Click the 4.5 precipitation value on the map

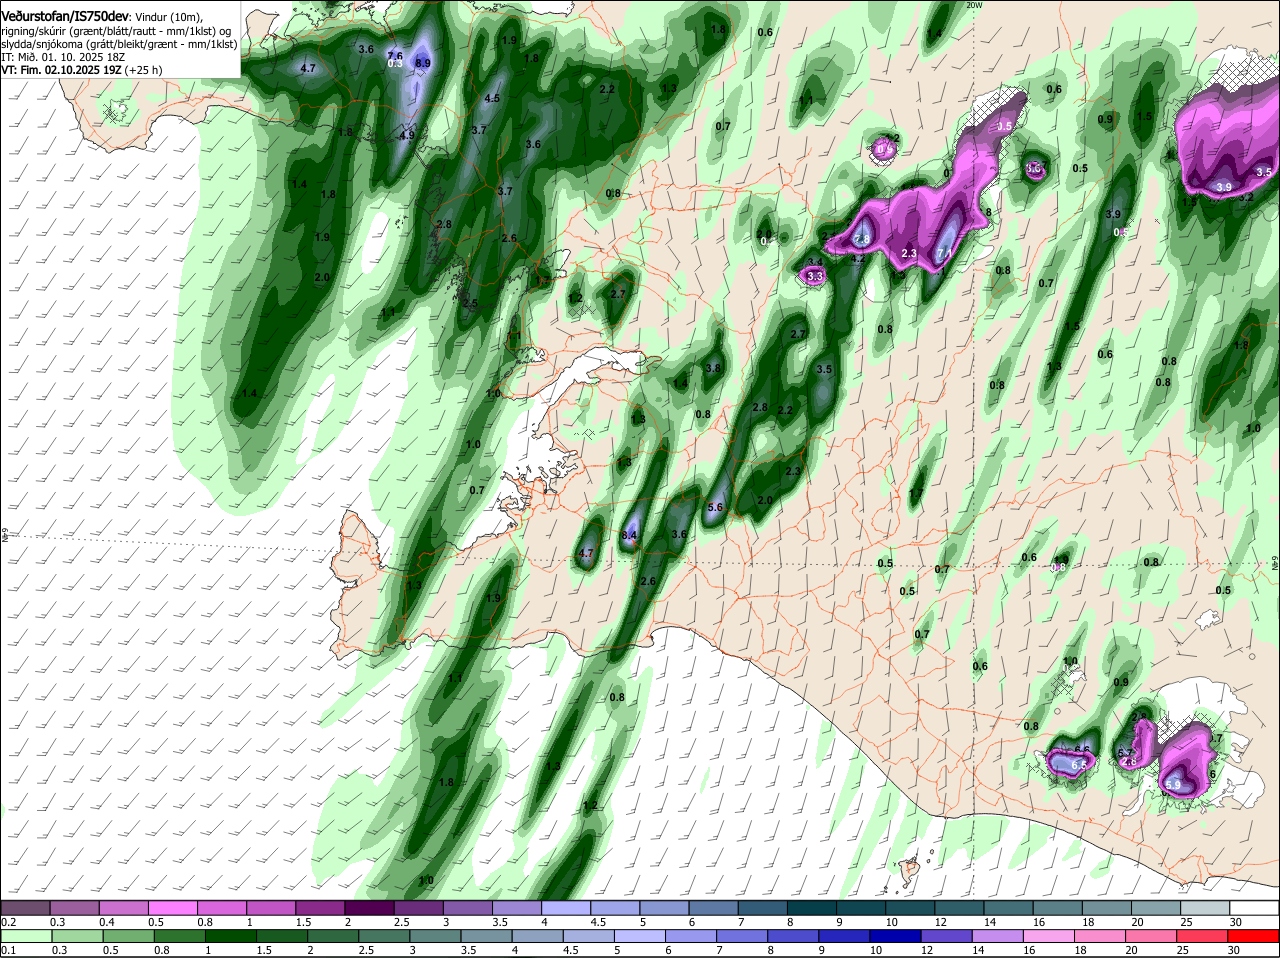point(492,99)
